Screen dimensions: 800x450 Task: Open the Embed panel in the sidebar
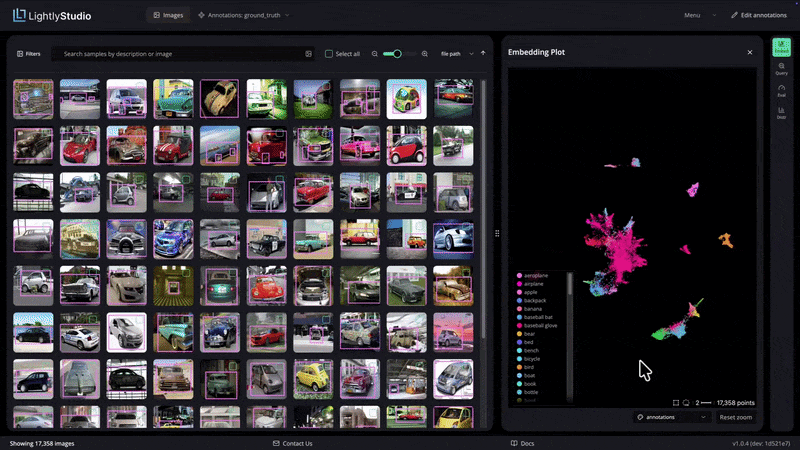pyautogui.click(x=781, y=47)
